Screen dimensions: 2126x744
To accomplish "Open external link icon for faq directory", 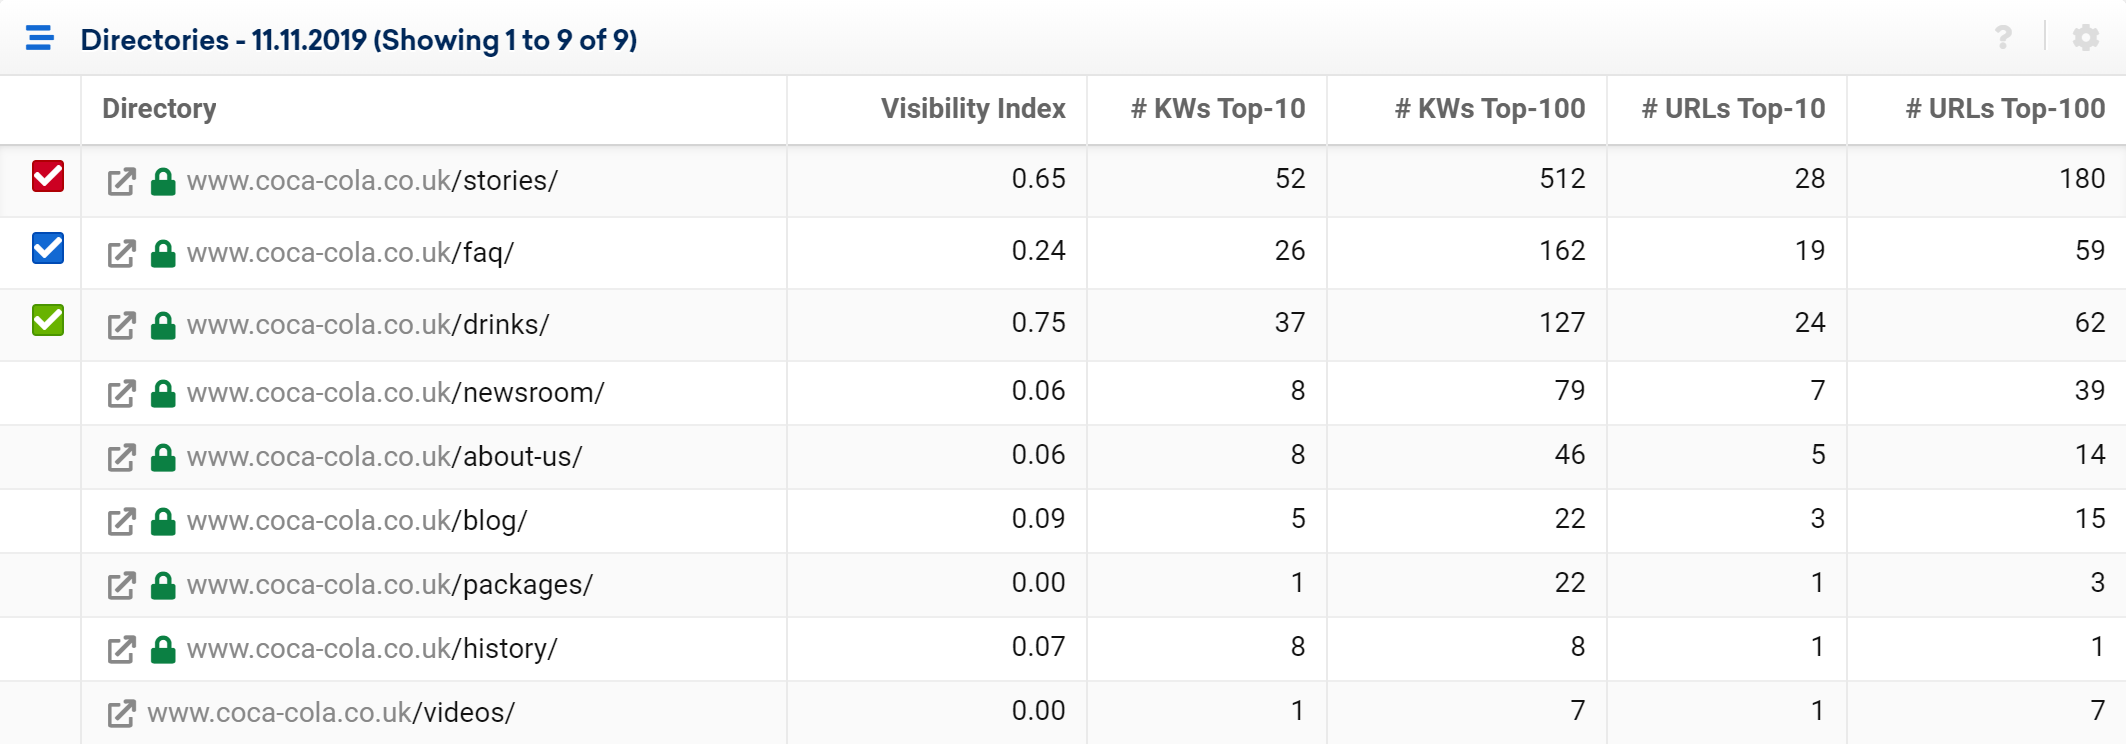I will click(121, 254).
